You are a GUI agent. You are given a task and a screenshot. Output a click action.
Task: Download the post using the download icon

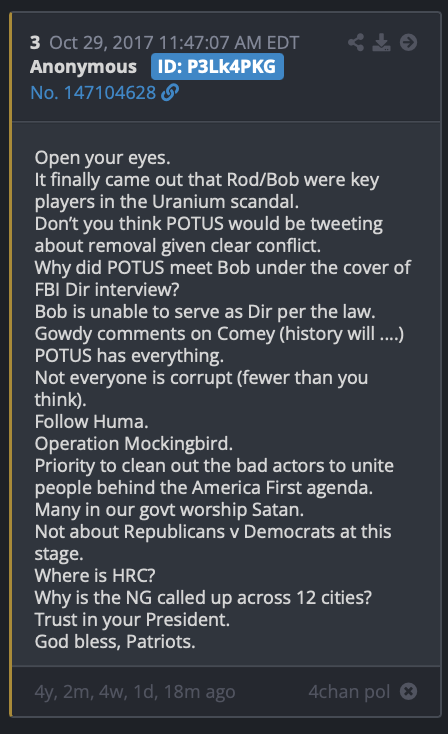[382, 43]
